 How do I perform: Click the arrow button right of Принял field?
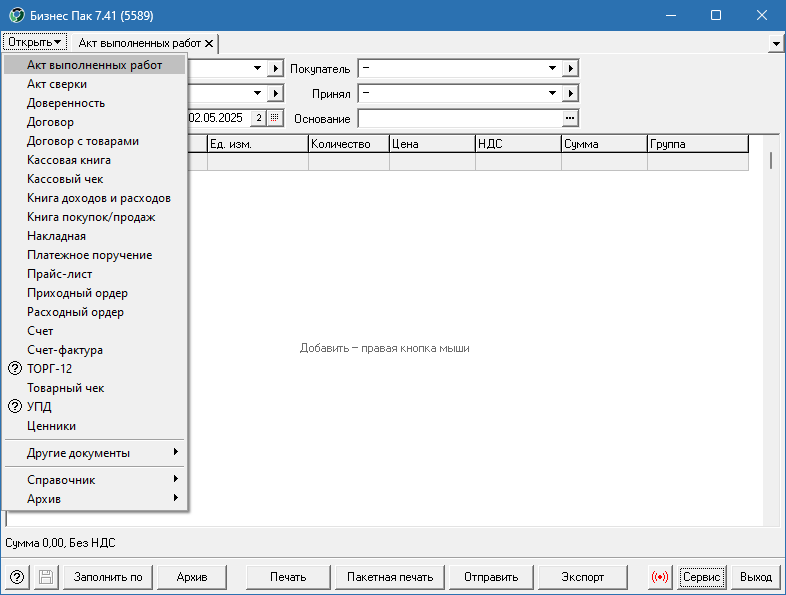coord(570,93)
